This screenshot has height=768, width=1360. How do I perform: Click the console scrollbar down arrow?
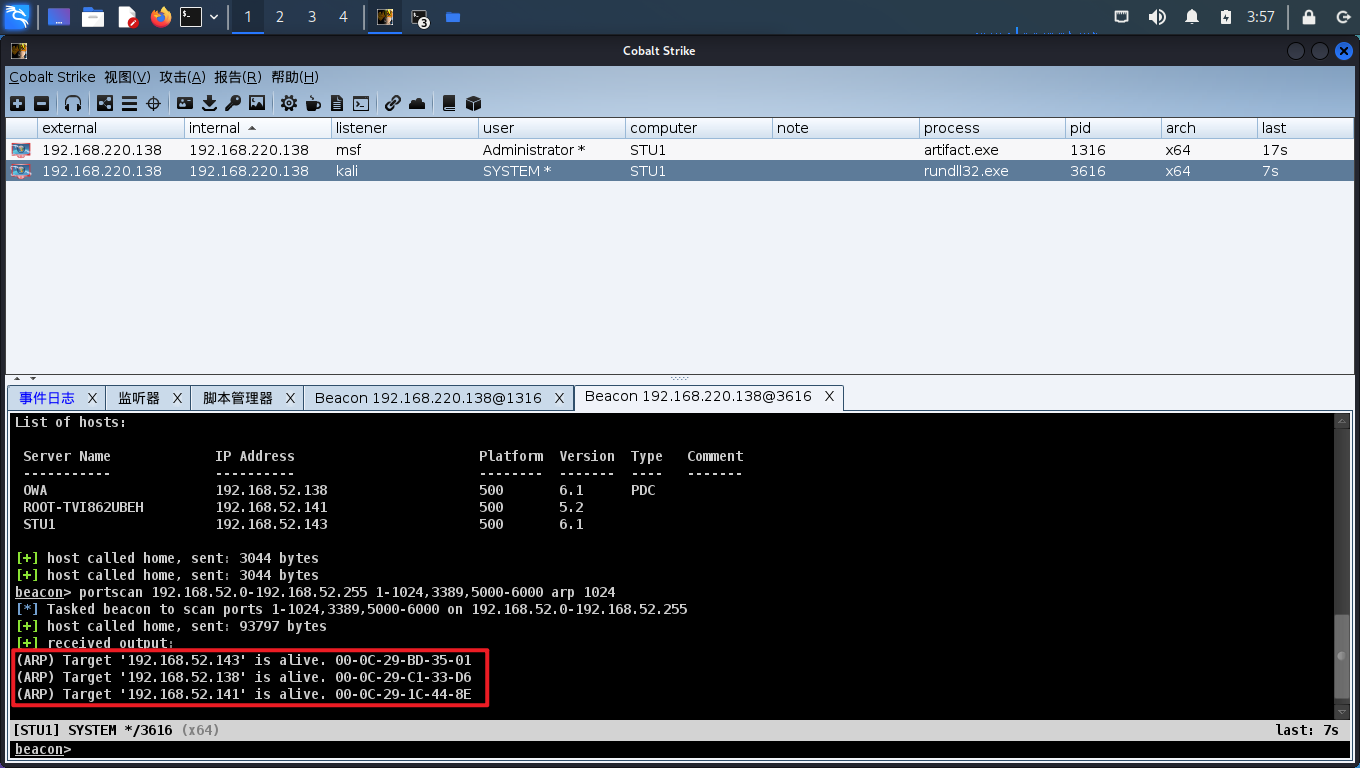pyautogui.click(x=1342, y=711)
